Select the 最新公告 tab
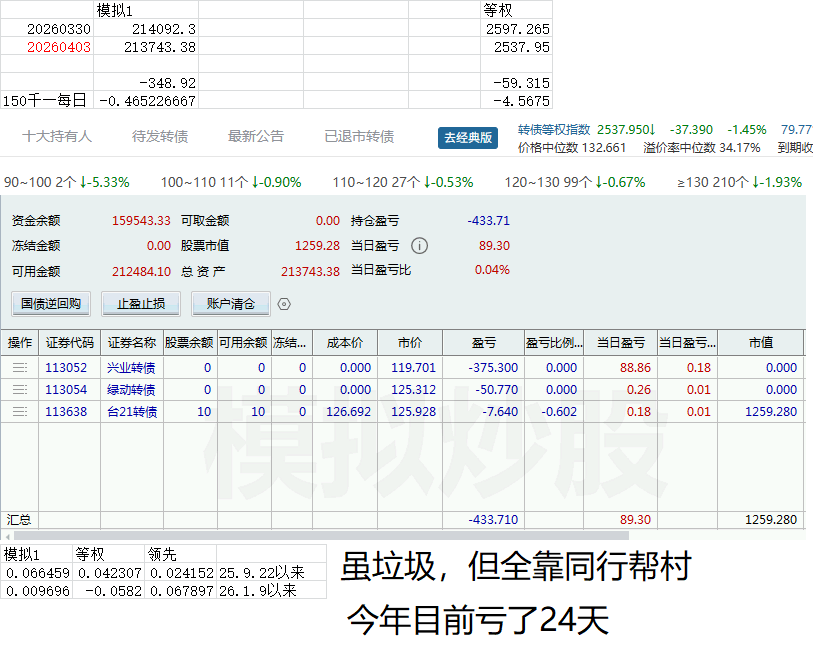This screenshot has height=647, width=813. [256, 137]
